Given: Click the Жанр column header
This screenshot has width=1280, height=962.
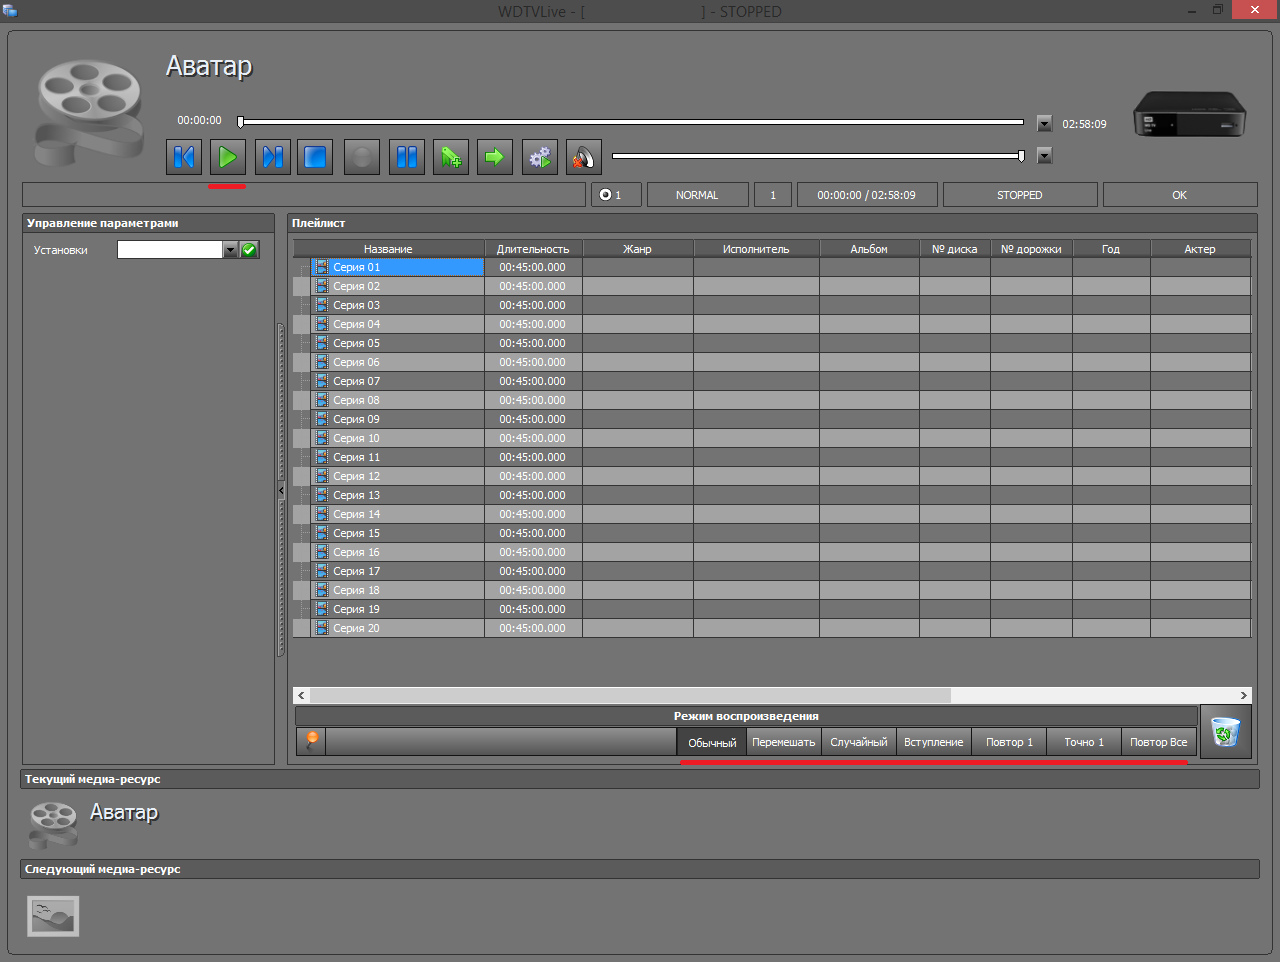Looking at the screenshot, I should pos(637,249).
